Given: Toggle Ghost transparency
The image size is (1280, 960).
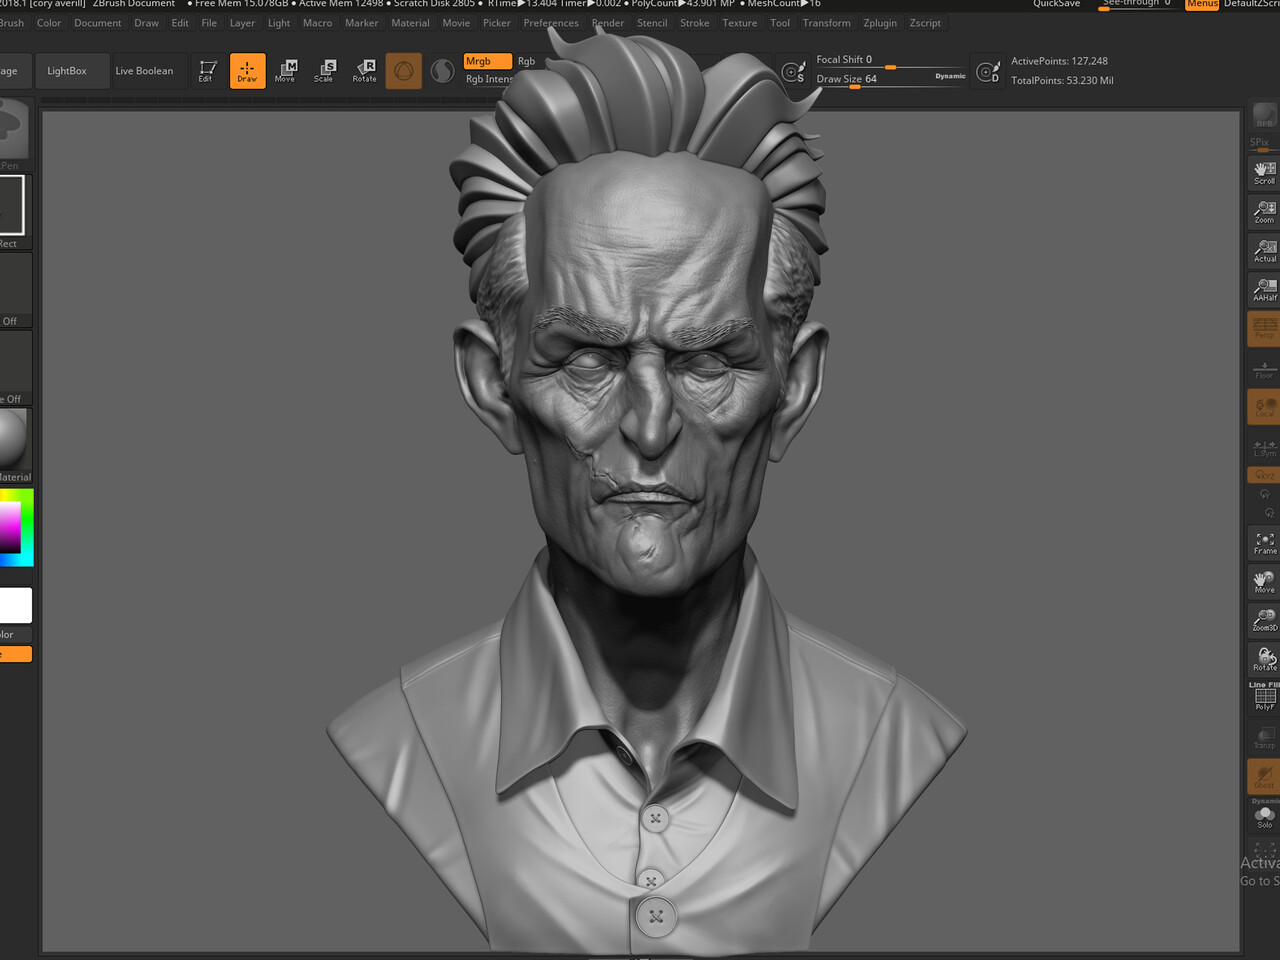Looking at the screenshot, I should [x=1264, y=776].
